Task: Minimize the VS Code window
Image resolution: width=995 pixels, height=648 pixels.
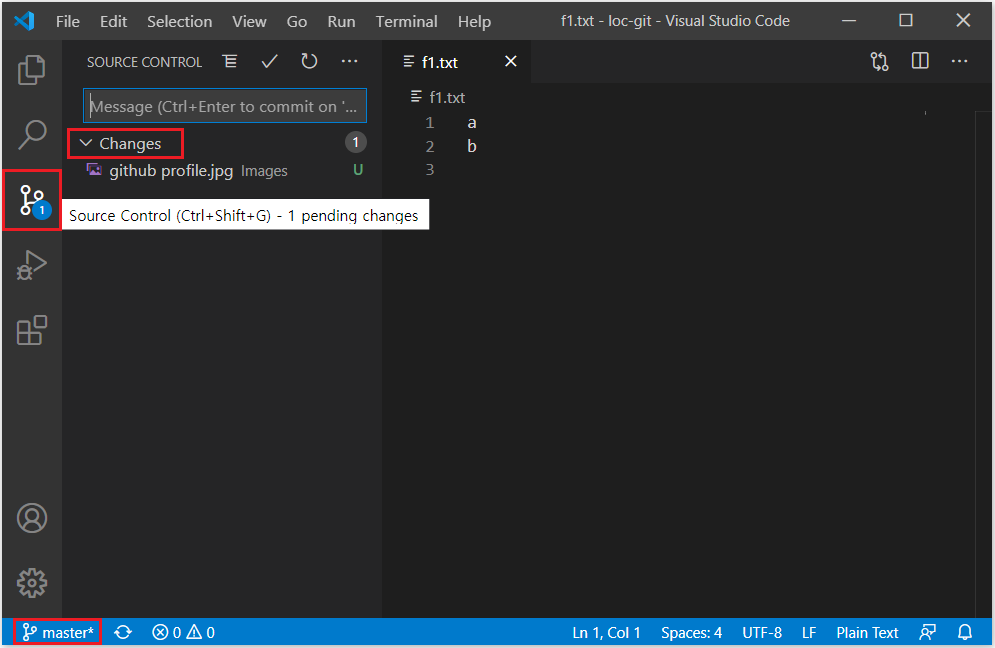Action: 848,20
